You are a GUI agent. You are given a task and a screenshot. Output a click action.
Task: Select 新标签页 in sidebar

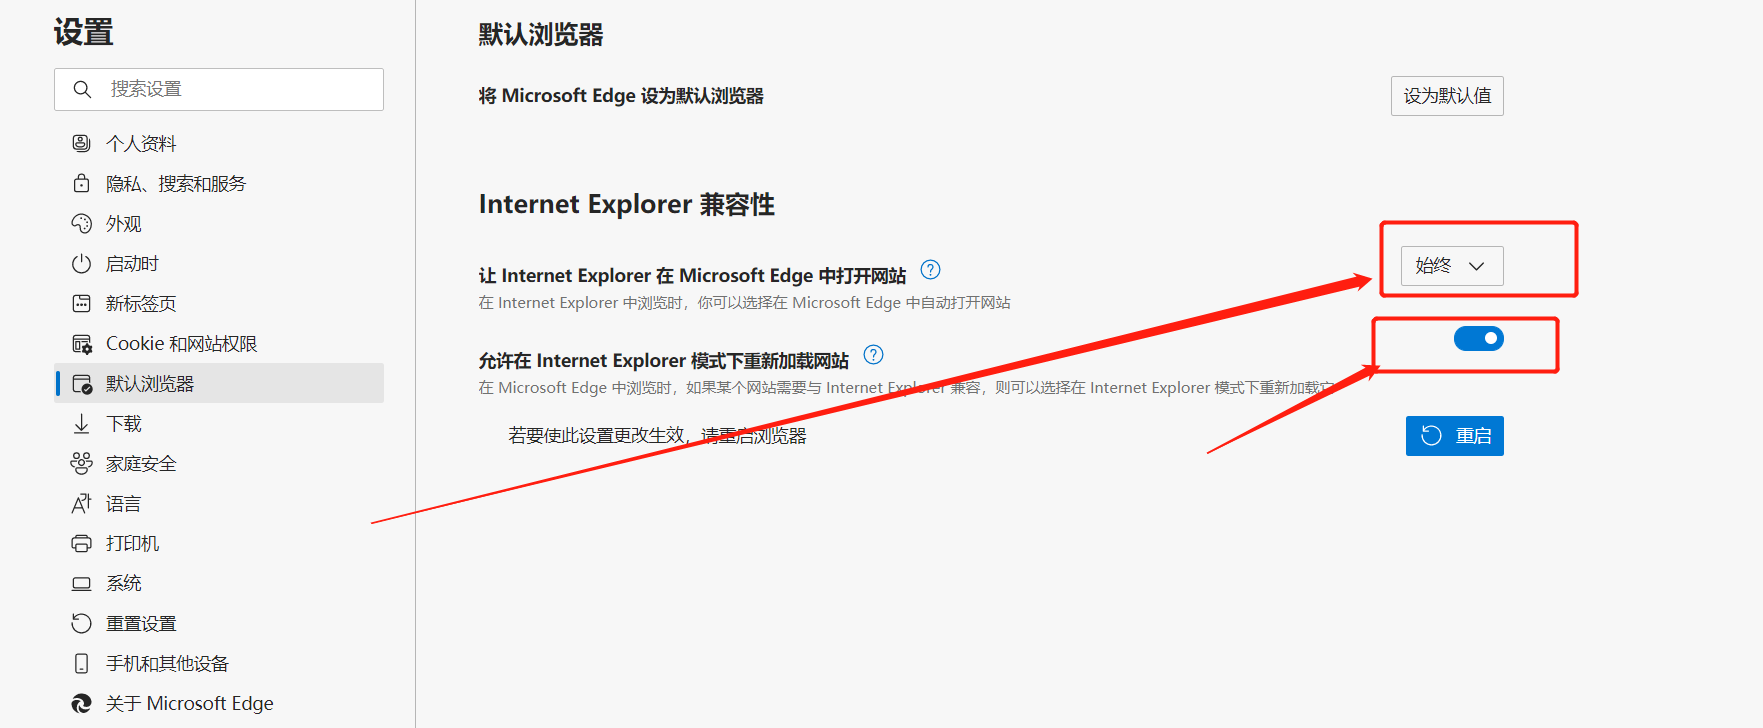[219, 303]
